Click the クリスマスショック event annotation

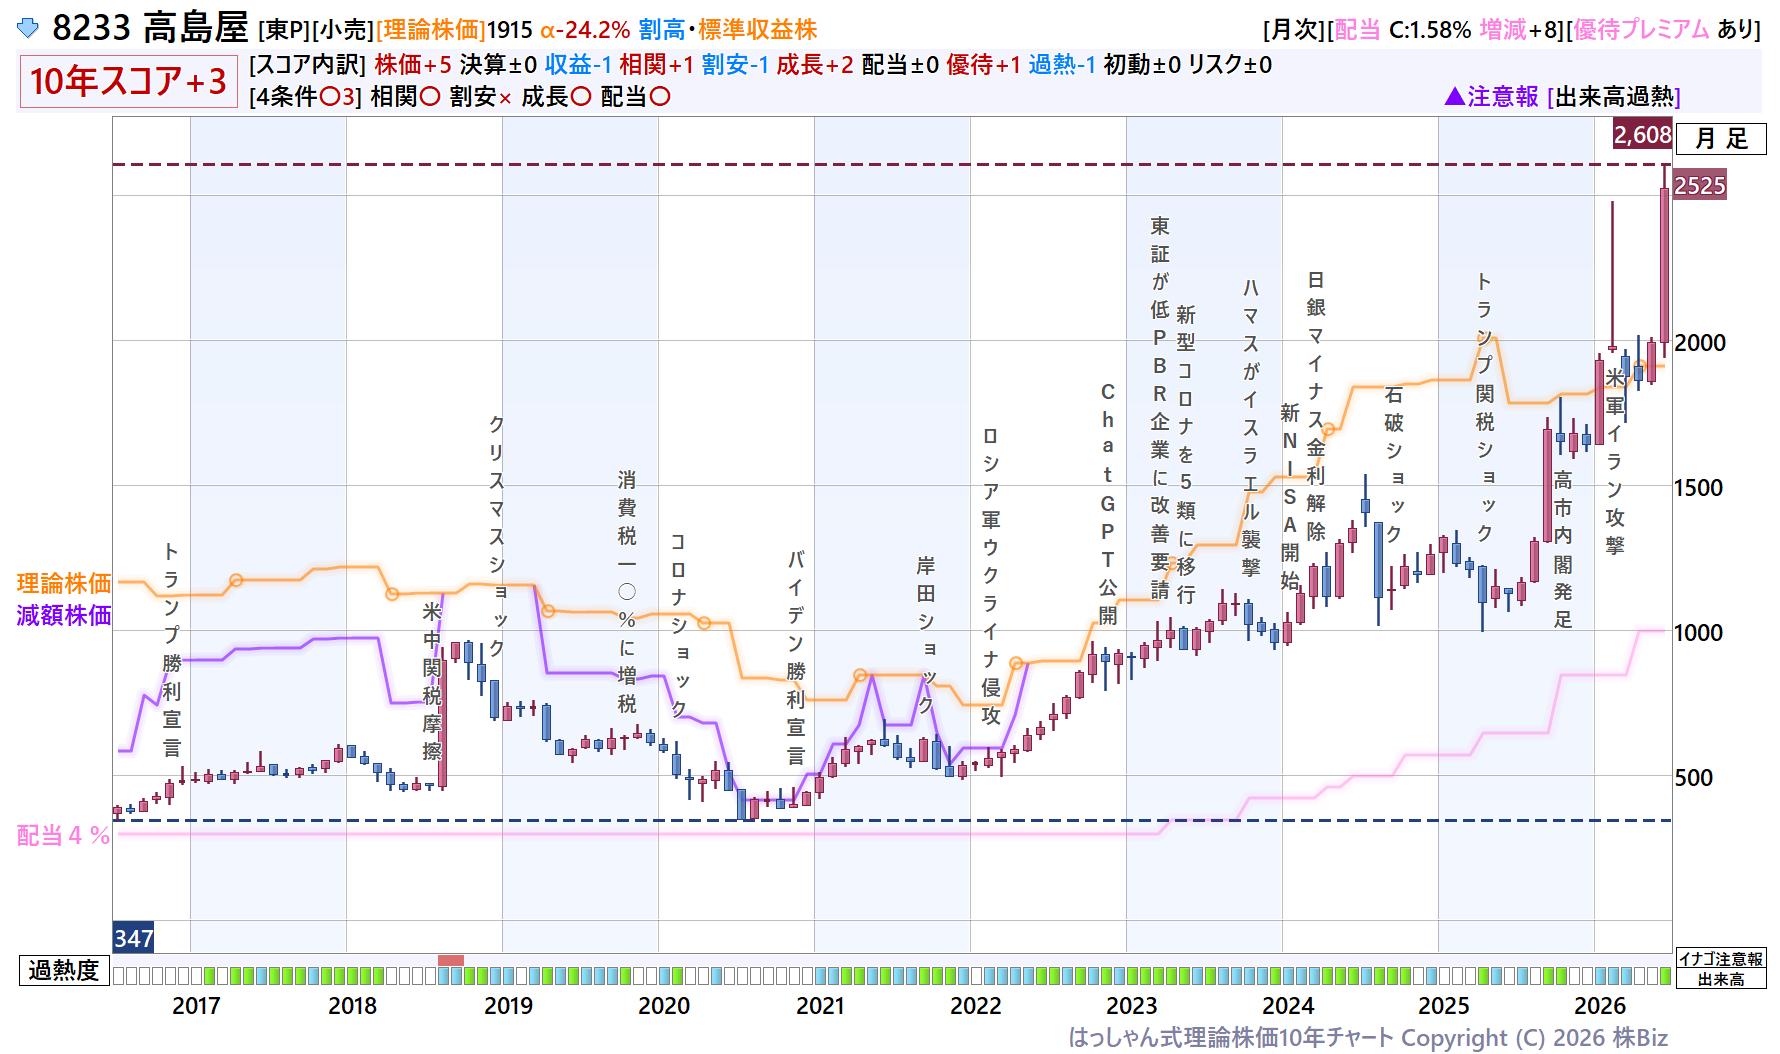click(x=497, y=537)
